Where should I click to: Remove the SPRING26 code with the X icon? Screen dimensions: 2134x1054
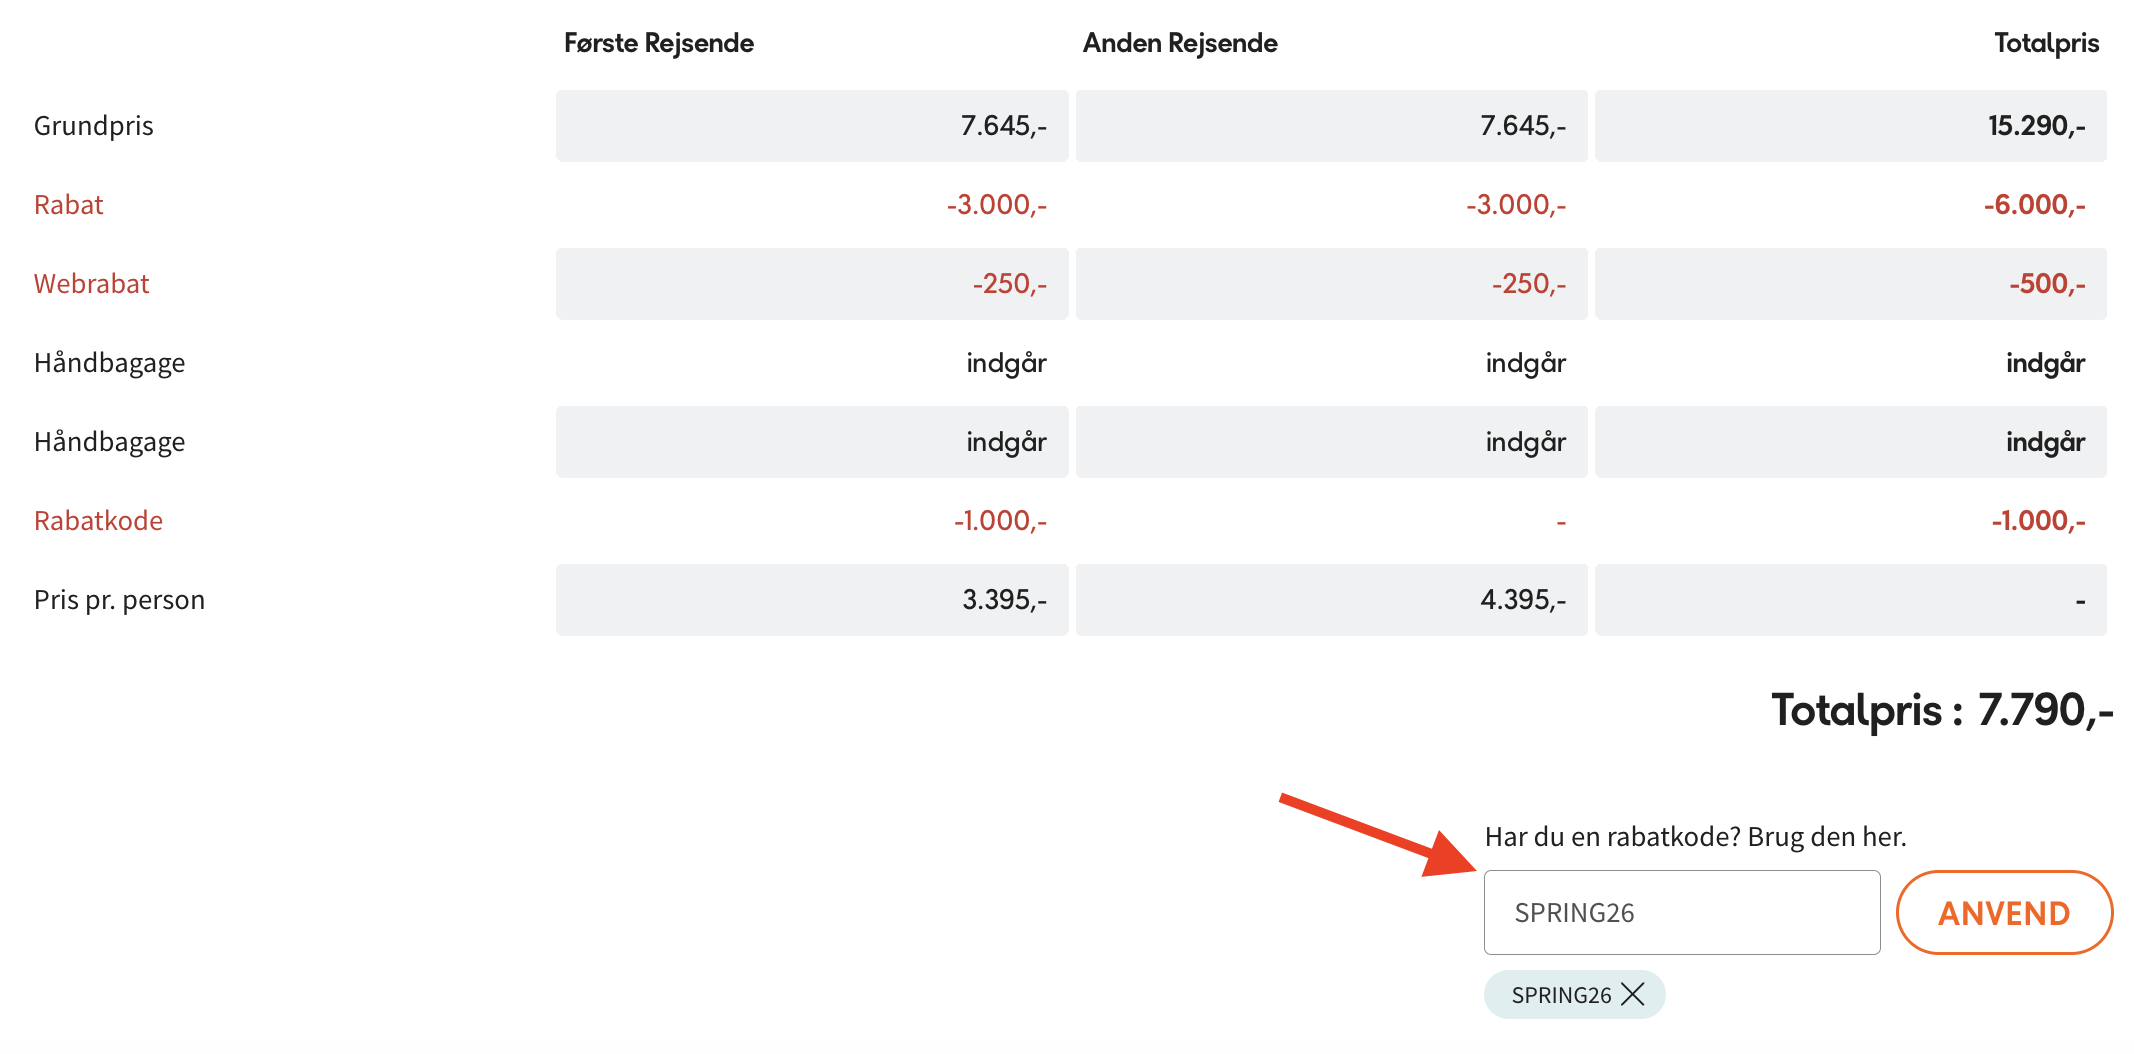(1633, 994)
